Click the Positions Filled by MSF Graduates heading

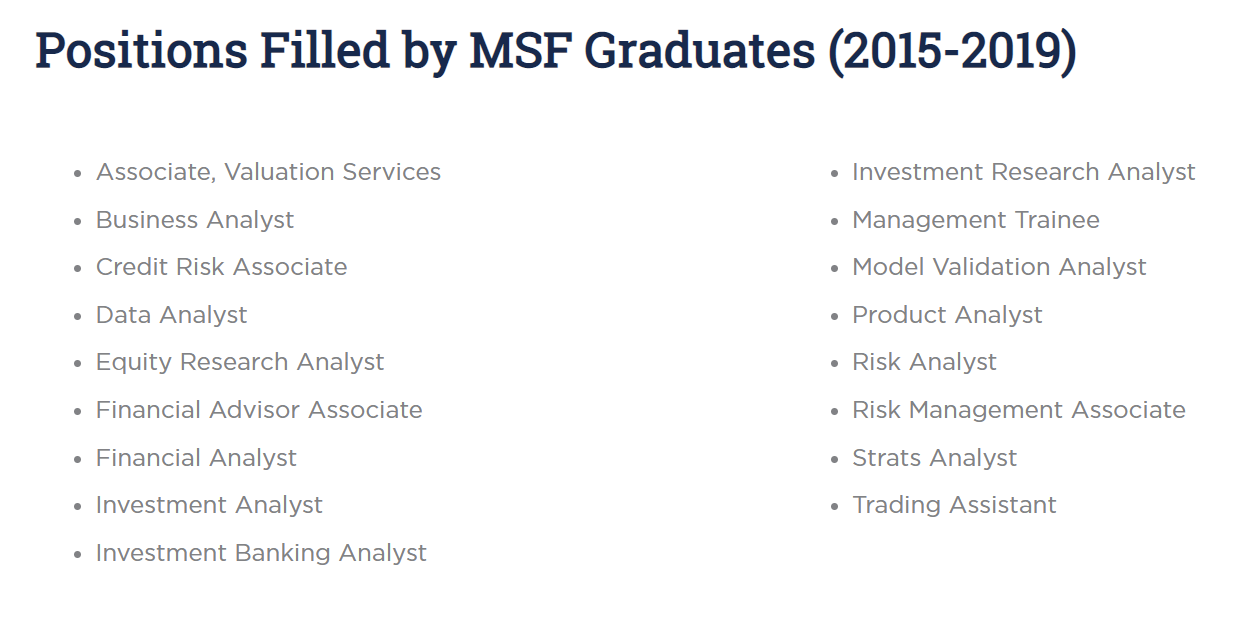click(x=556, y=51)
